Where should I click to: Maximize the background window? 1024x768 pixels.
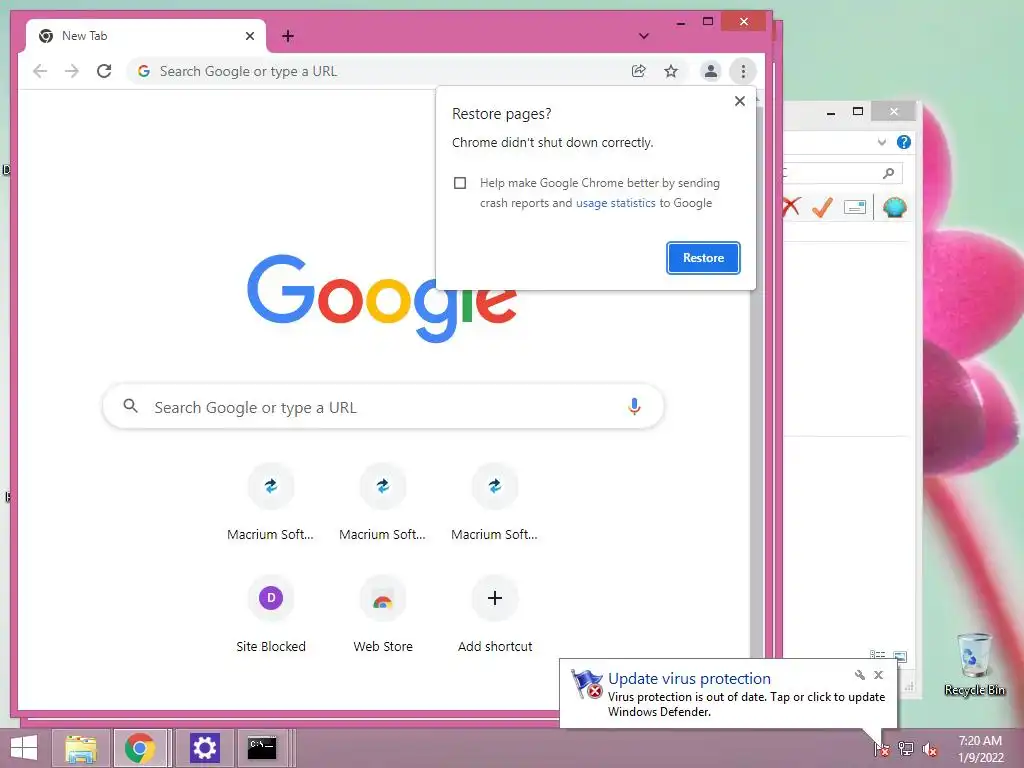(x=858, y=112)
